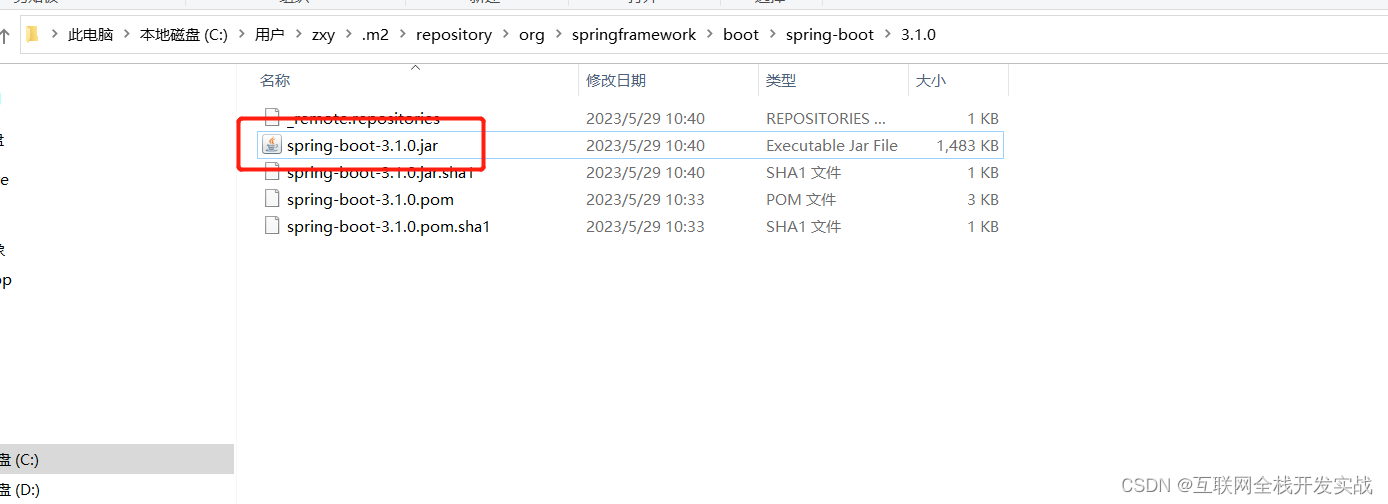1388x504 pixels.
Task: Click the Up navigation arrow in address bar
Action: (x=4, y=35)
